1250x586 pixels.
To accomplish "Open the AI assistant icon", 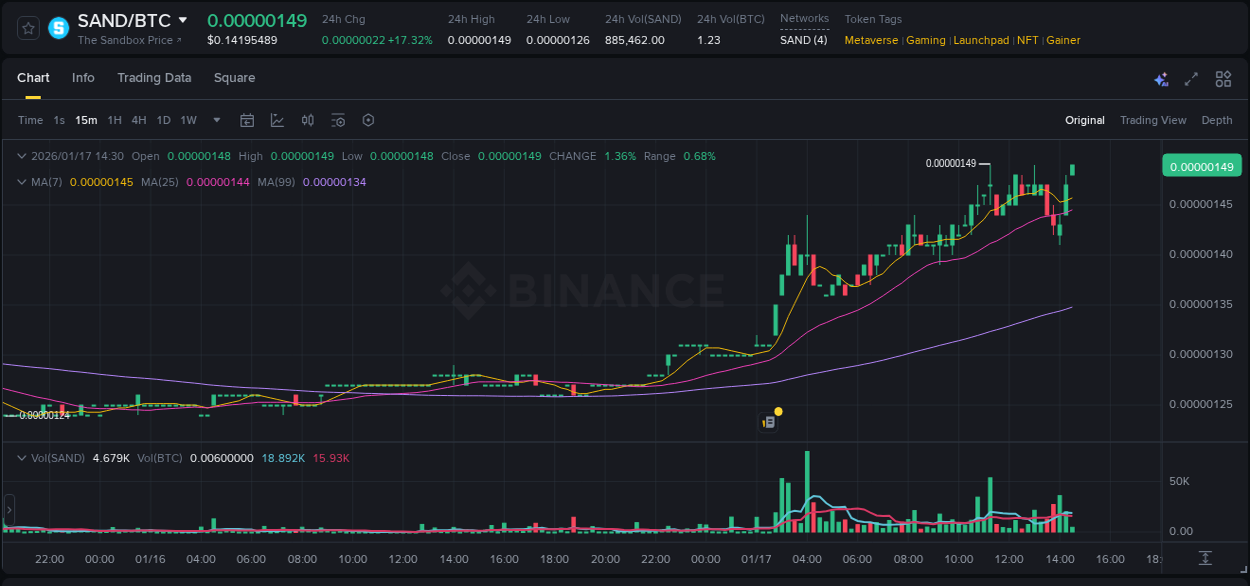I will tap(1161, 78).
